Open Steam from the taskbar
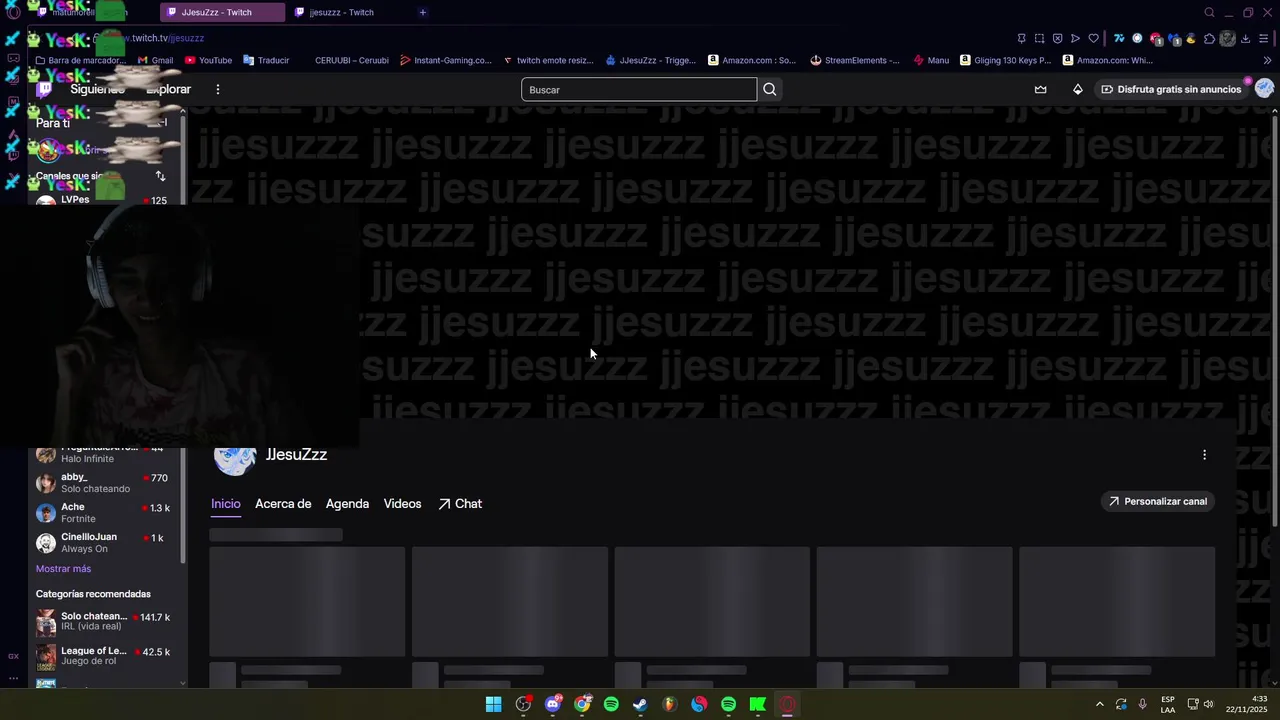The width and height of the screenshot is (1280, 720). [640, 704]
